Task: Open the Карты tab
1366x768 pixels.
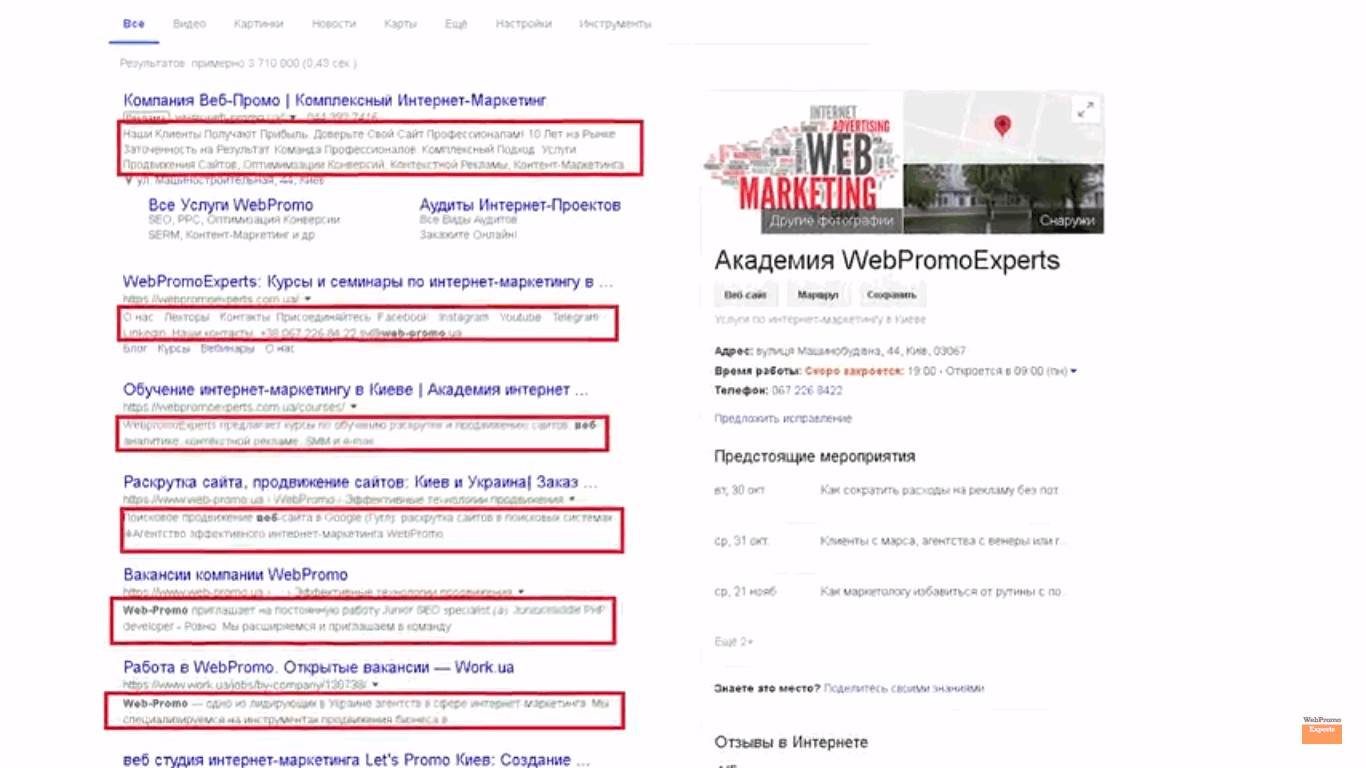Action: [x=400, y=23]
